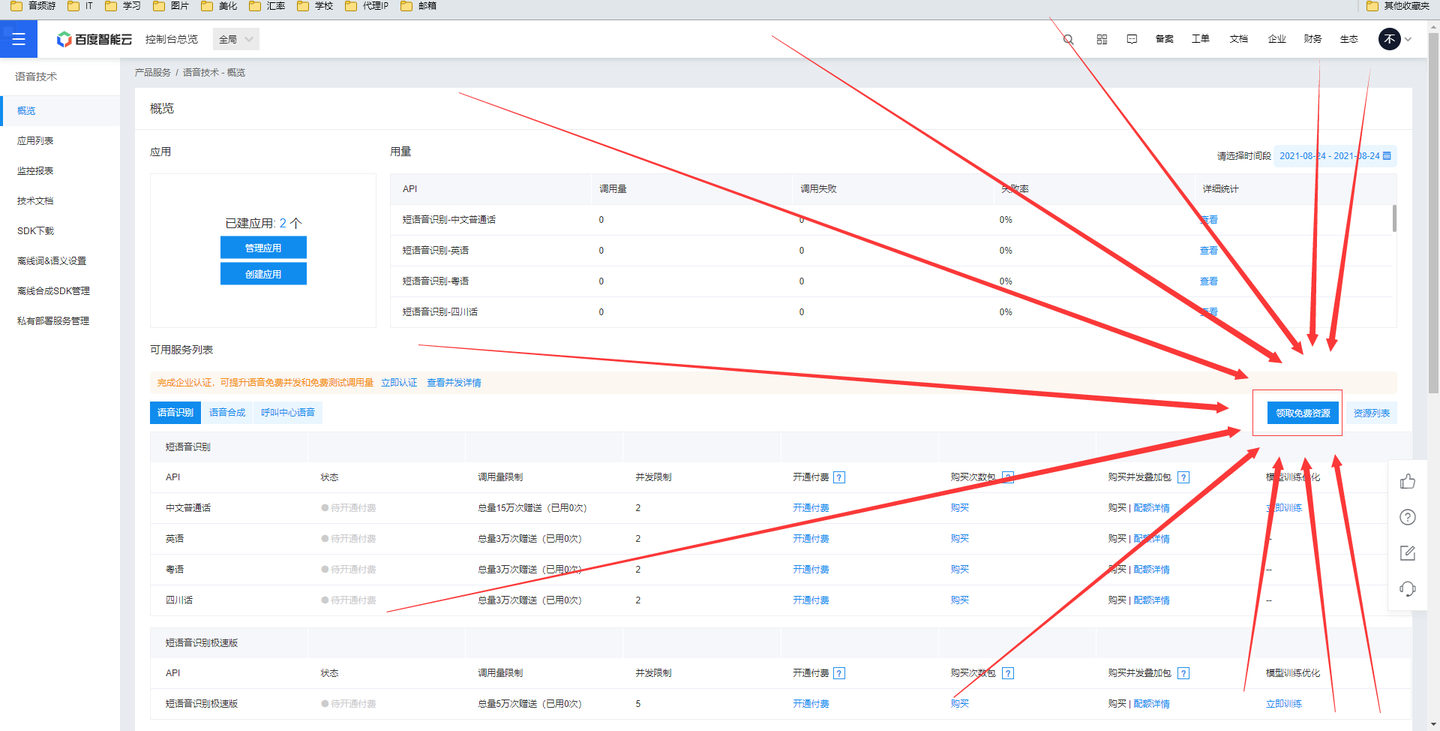The width and height of the screenshot is (1440, 731).
Task: Open the date range picker 2021-08-24
Action: [x=1335, y=156]
